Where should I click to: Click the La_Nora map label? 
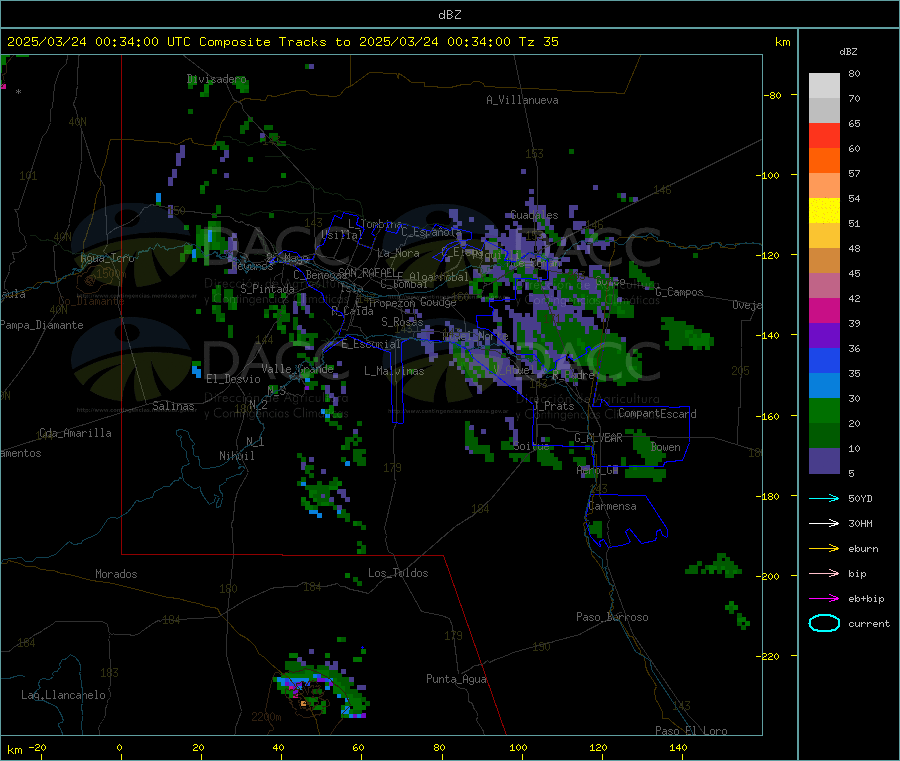click(398, 253)
